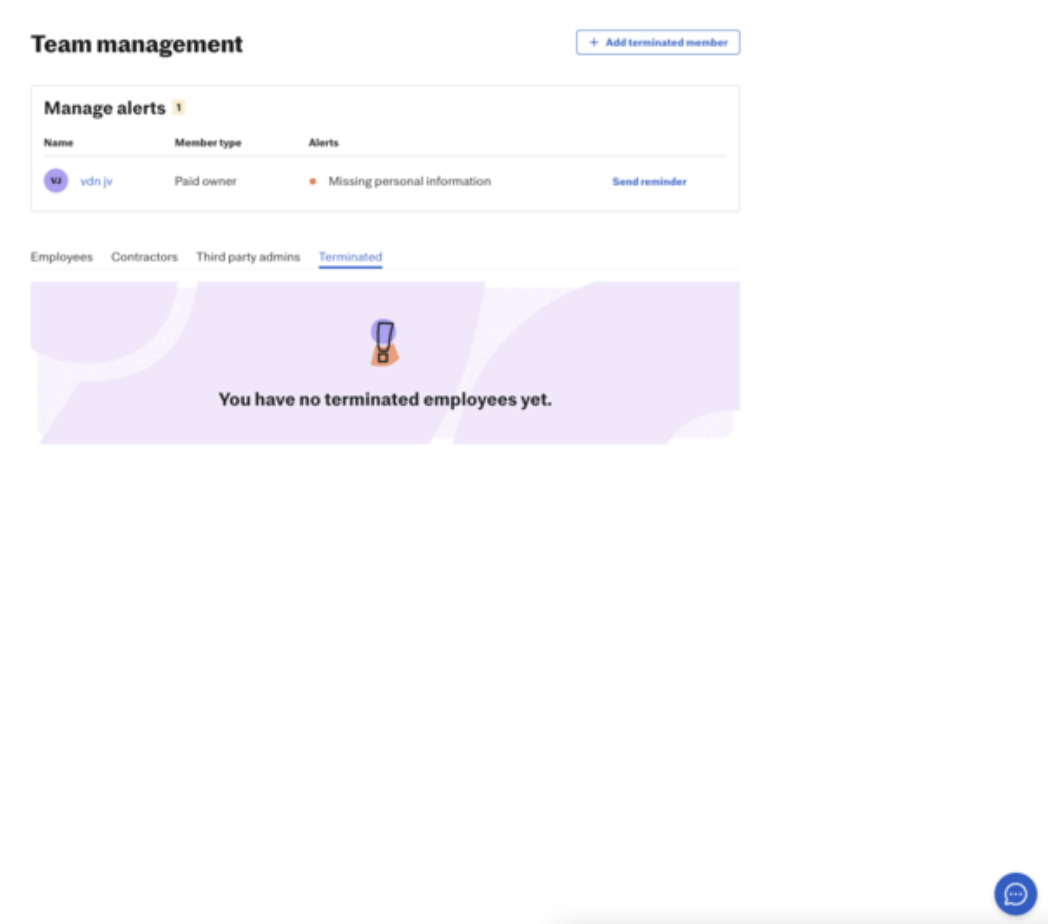
Task: Open the chat support bubble
Action: tap(1015, 893)
